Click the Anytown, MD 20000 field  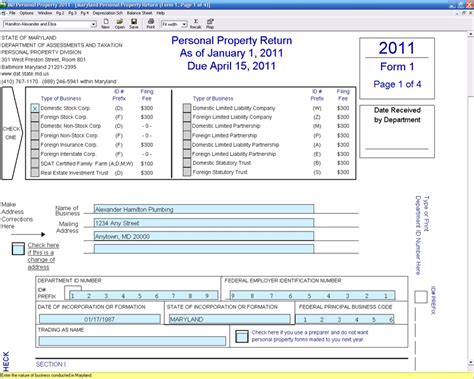click(204, 236)
